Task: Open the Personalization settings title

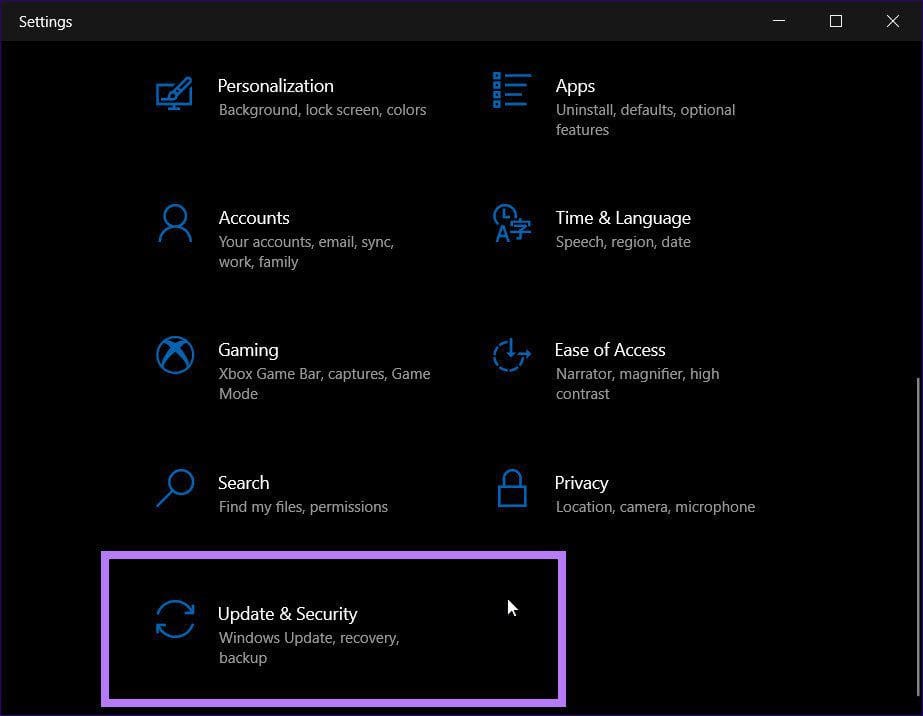Action: click(275, 86)
